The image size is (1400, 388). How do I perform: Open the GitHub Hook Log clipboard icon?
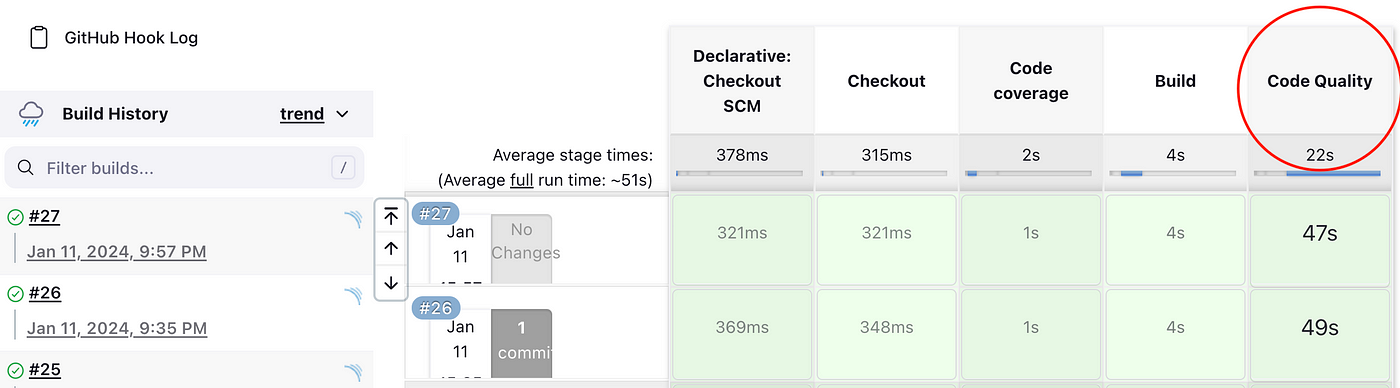point(39,38)
